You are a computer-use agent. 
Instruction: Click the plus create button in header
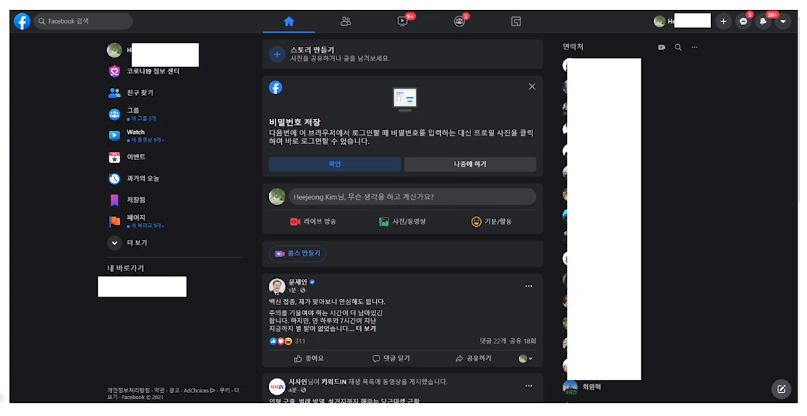(x=723, y=22)
